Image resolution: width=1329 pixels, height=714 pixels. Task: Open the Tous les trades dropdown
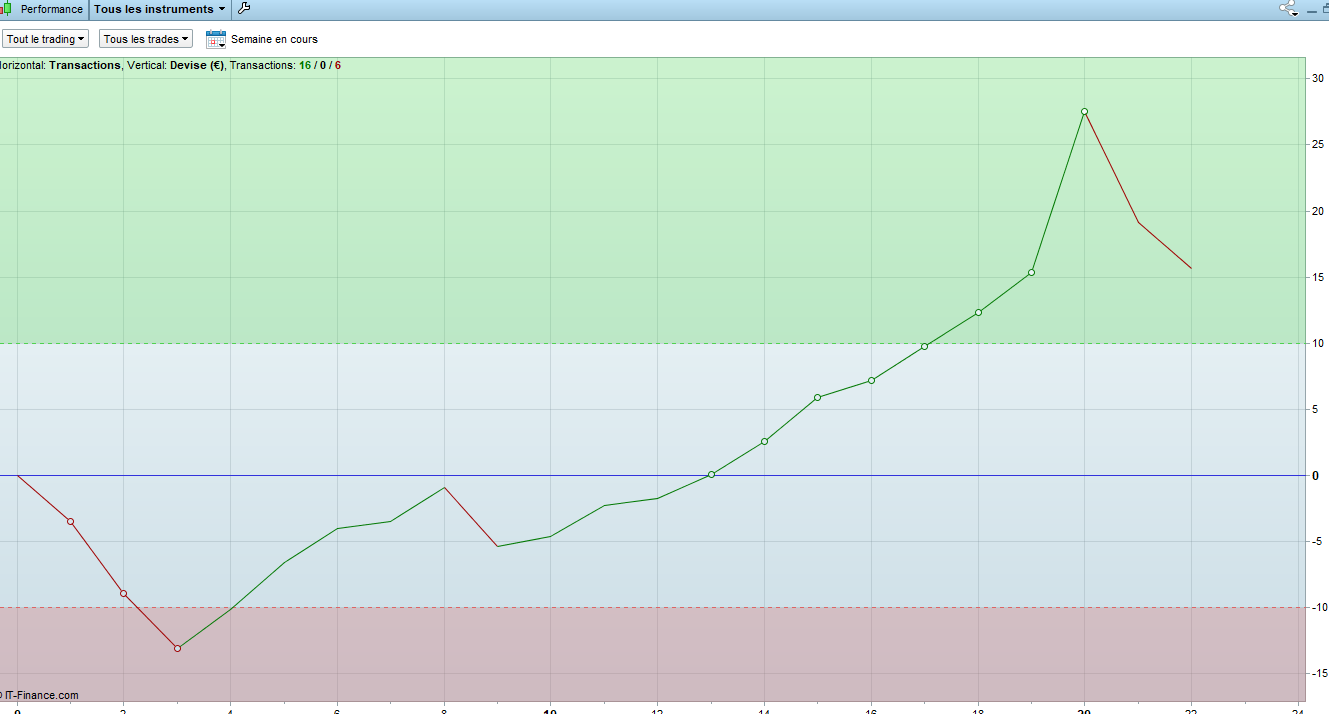pos(145,39)
